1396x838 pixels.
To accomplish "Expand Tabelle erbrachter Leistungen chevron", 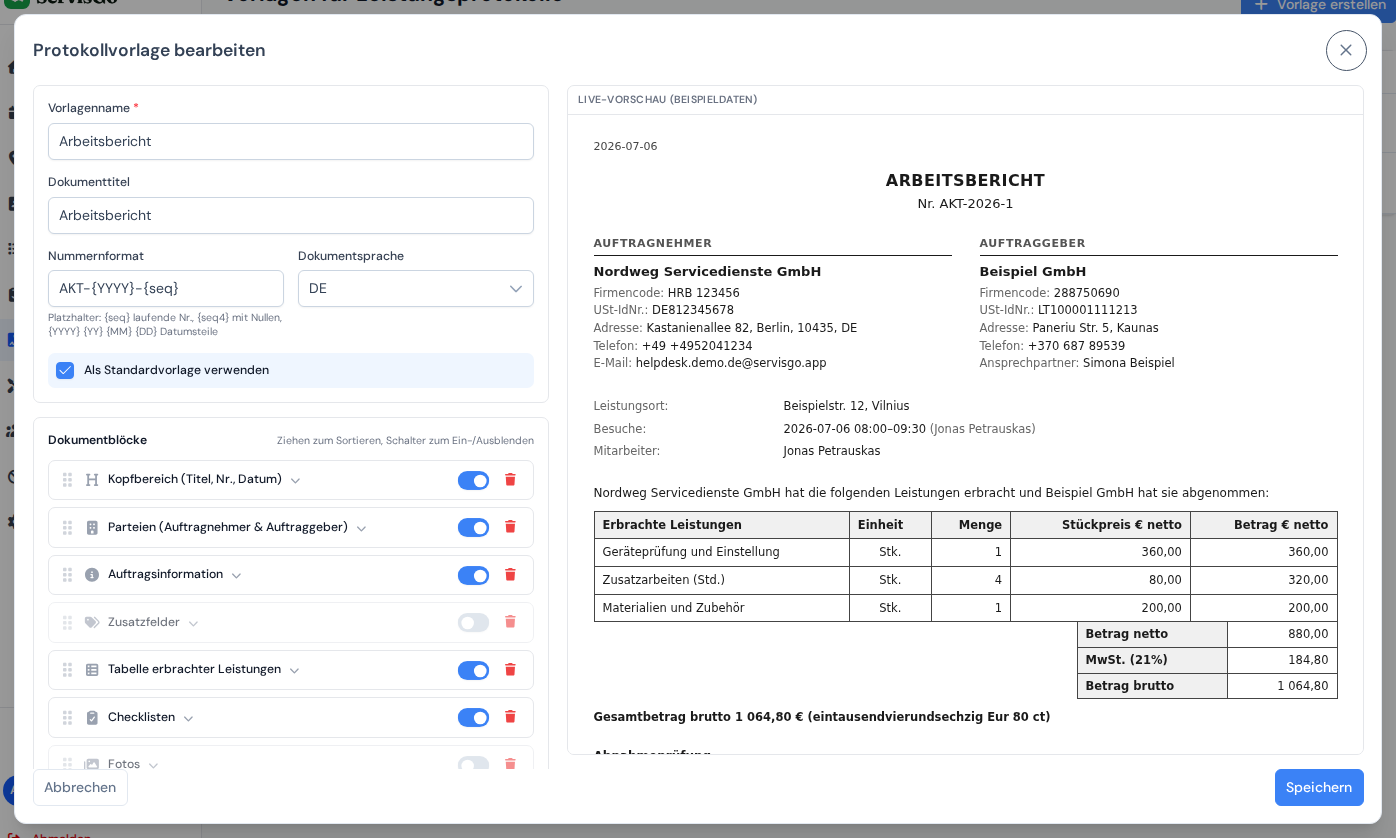I will 294,671.
